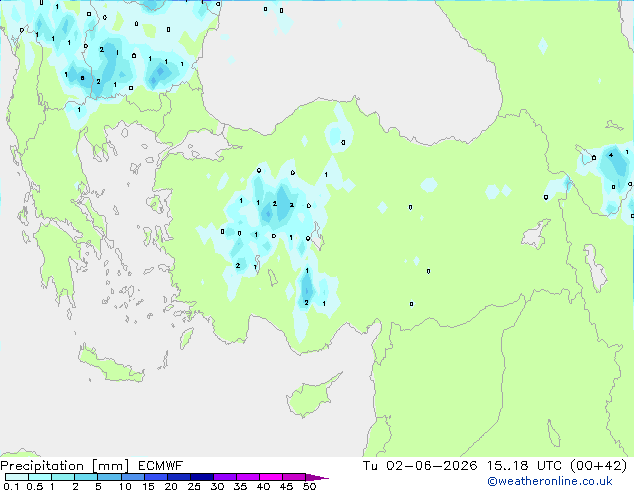Click the "ECMWF" model label
Viewport: 634px width, 490px height.
[161, 466]
